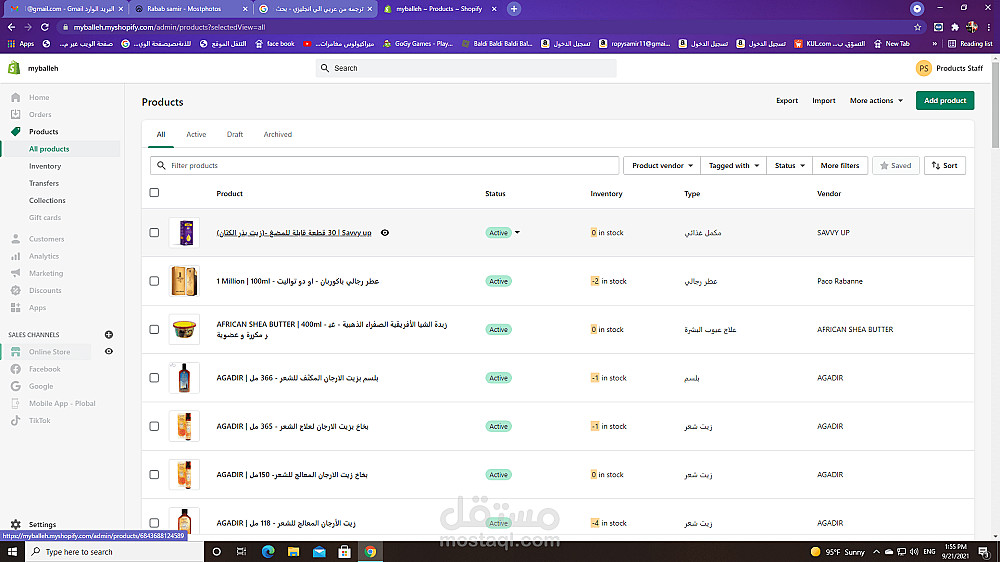Open the Sort options
The image size is (1000, 562).
945,166
